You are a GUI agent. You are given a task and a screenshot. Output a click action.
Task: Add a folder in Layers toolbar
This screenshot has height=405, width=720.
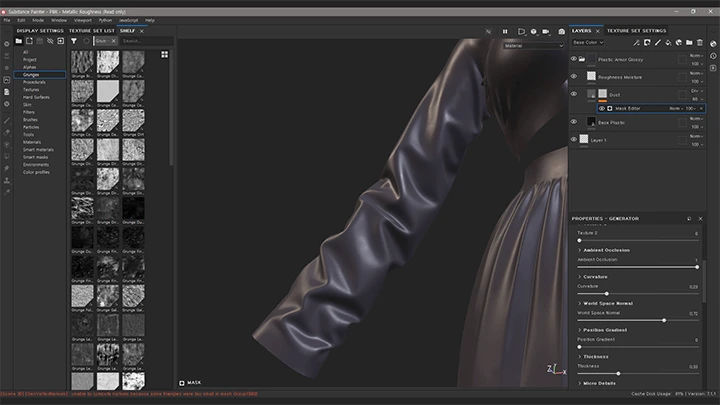coord(689,43)
